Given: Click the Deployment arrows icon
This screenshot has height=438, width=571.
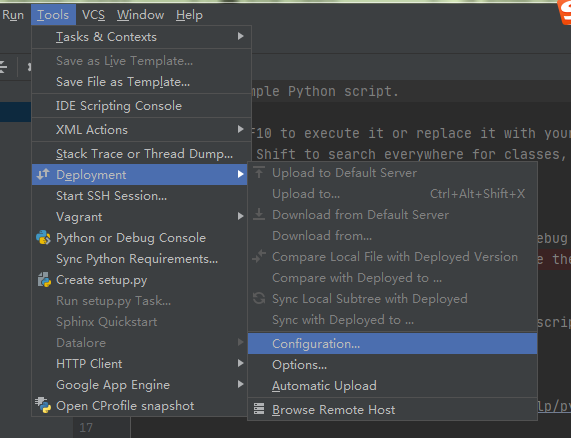Looking at the screenshot, I should 43,174.
